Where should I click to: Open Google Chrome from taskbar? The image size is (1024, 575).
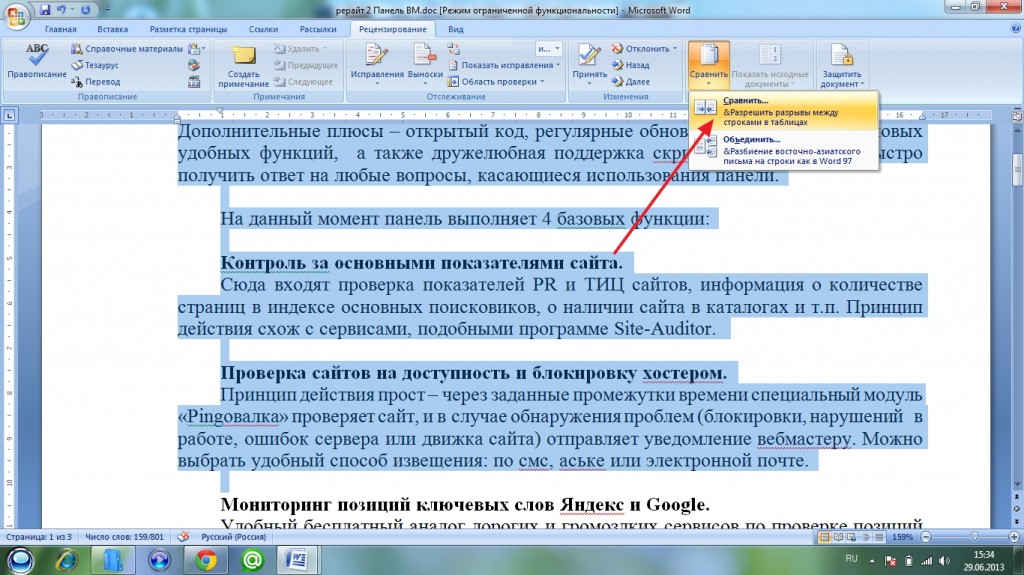click(x=206, y=560)
